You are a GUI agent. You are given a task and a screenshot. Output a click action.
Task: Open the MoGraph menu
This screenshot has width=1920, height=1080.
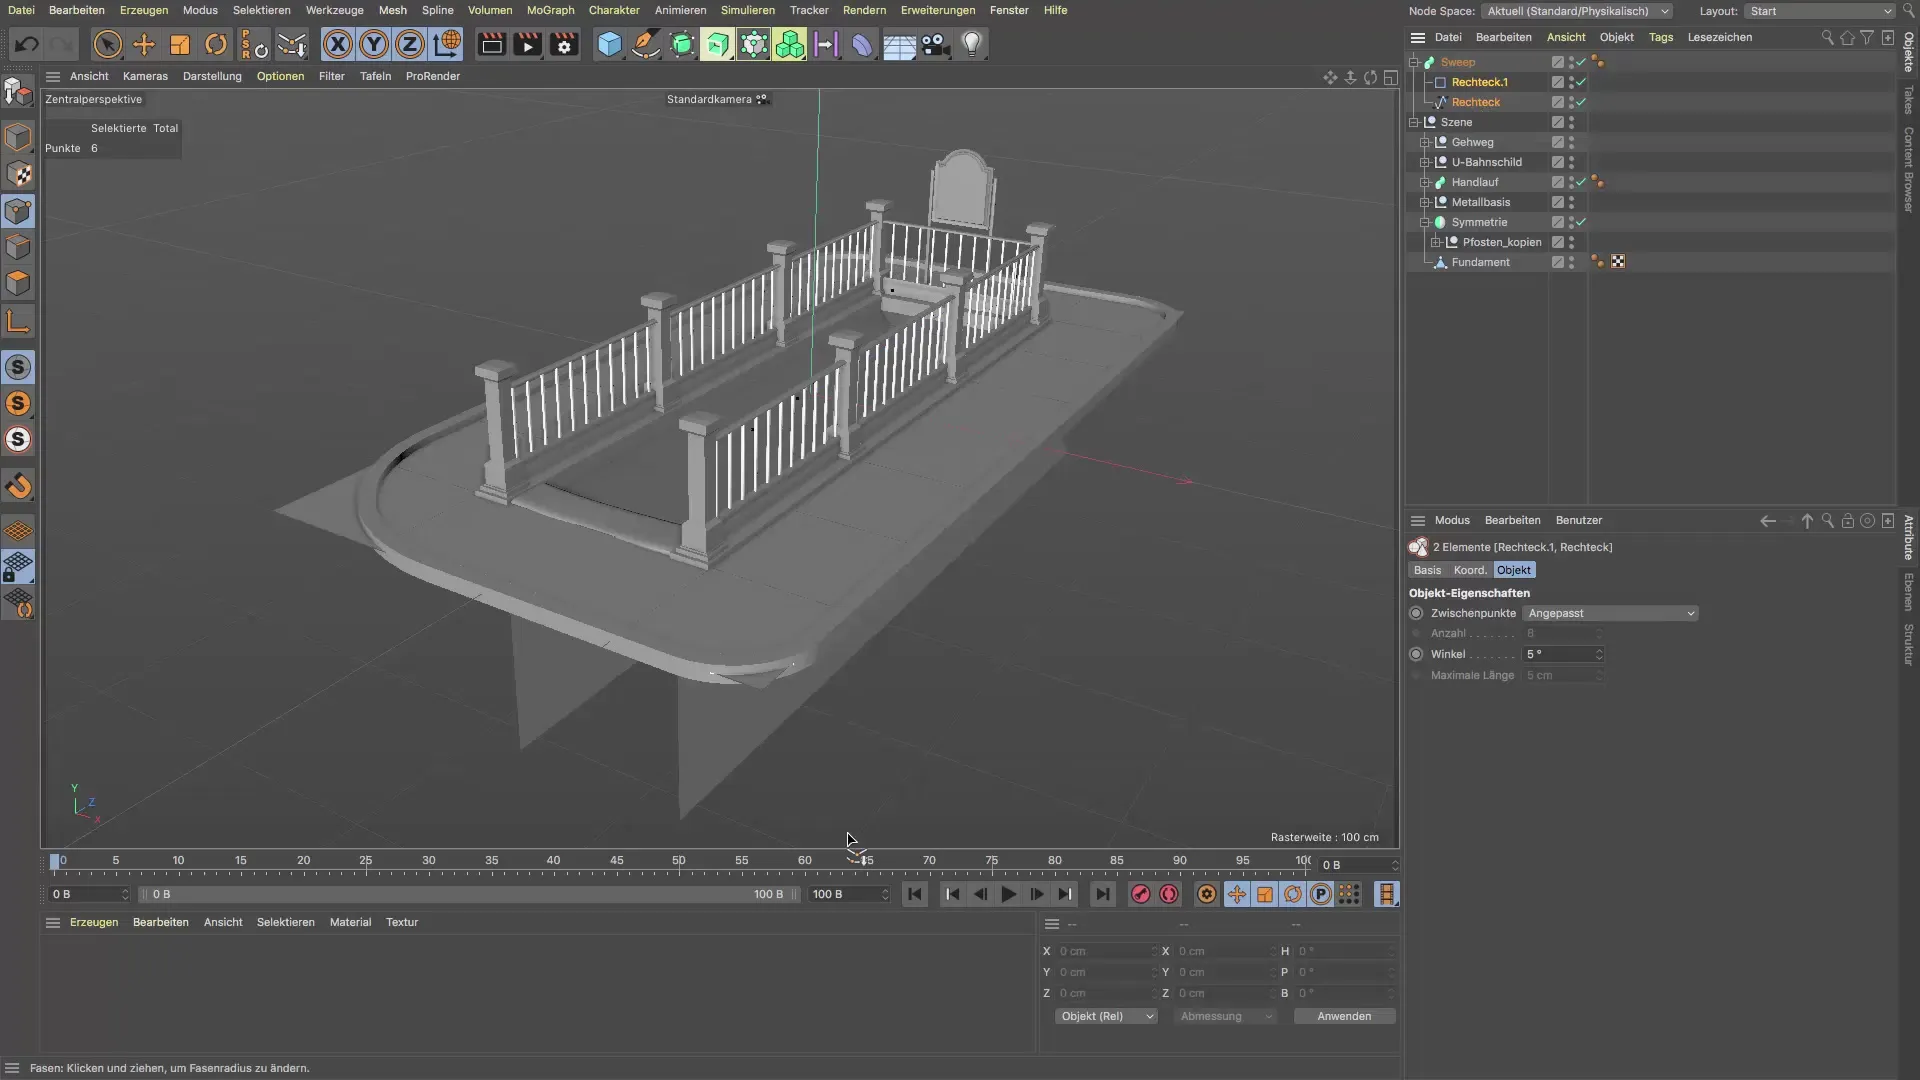pyautogui.click(x=550, y=10)
